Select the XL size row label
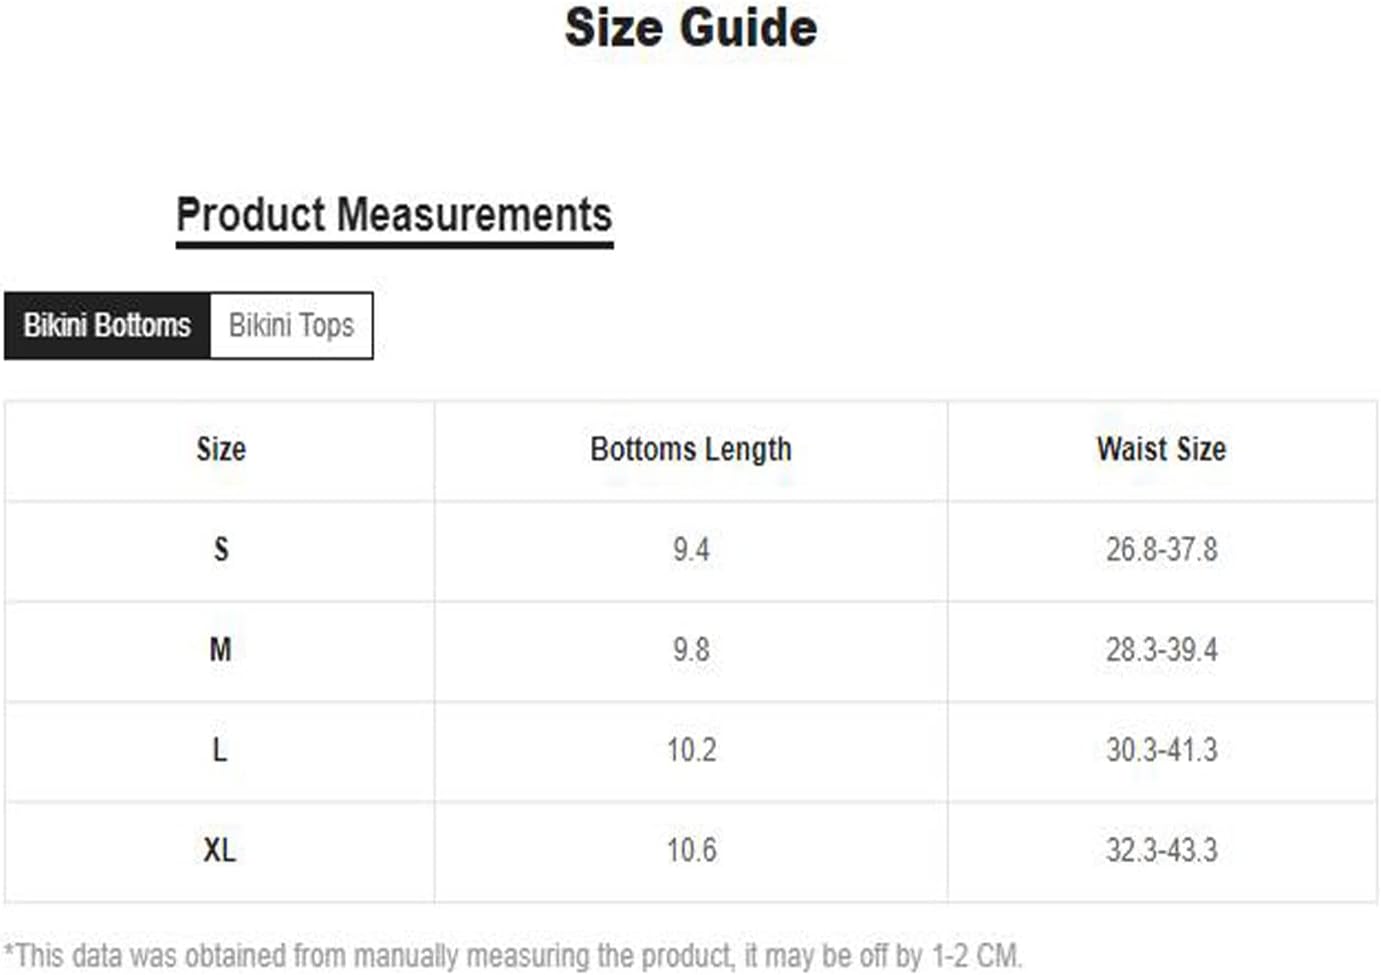 click(220, 851)
